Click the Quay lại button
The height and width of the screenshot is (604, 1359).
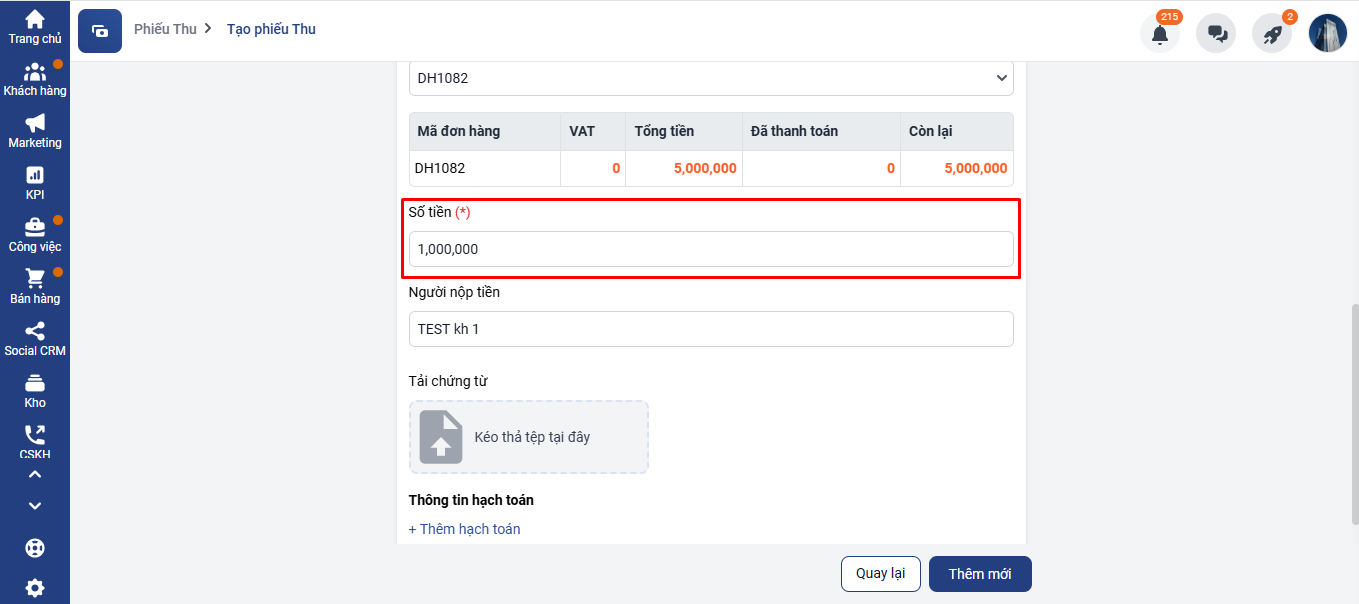tap(880, 574)
